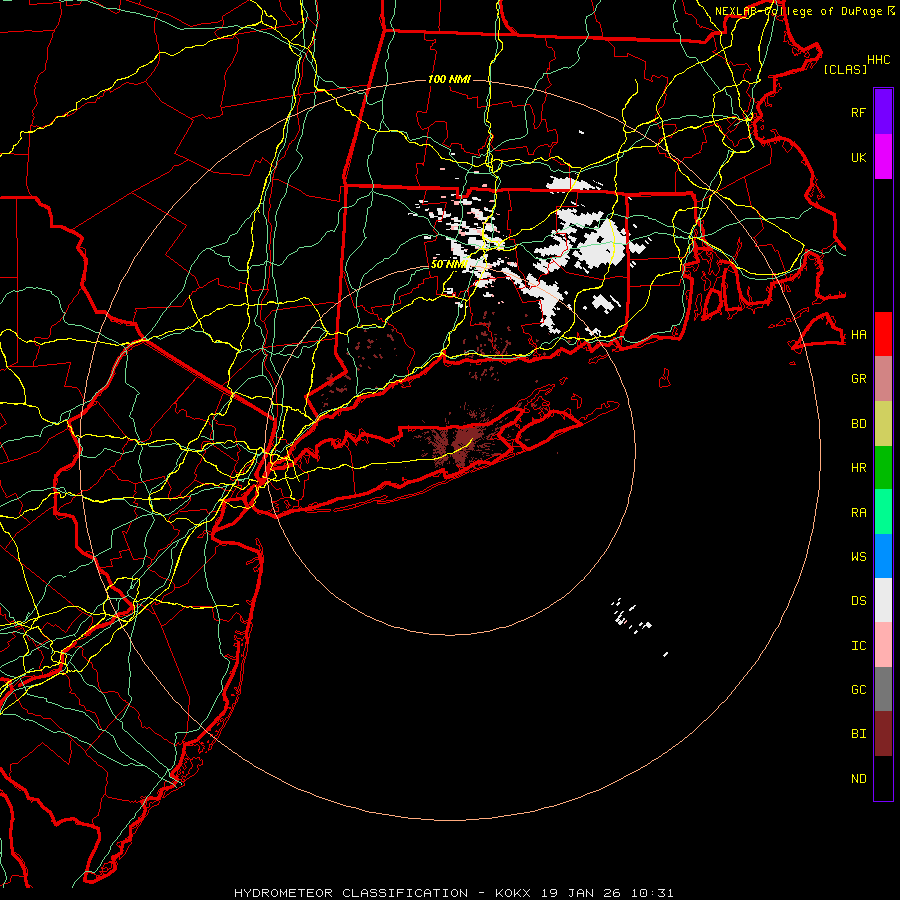
Task: Click the 'ND' legend label
Action: (858, 779)
